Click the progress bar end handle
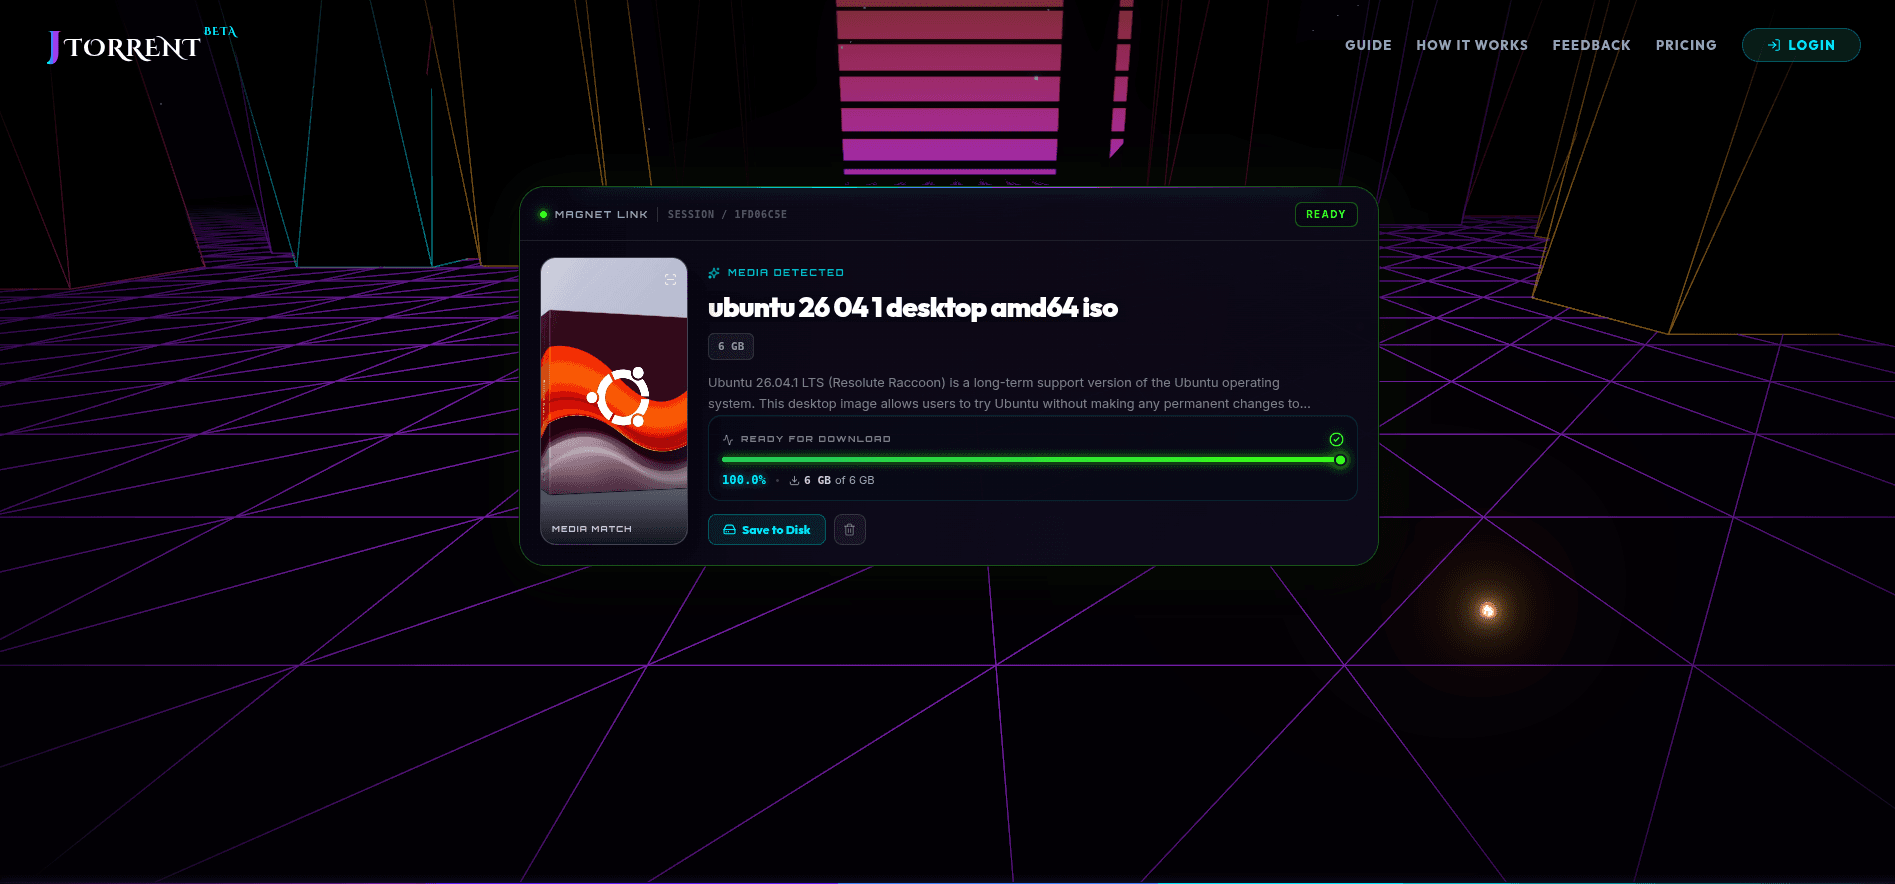 1340,460
